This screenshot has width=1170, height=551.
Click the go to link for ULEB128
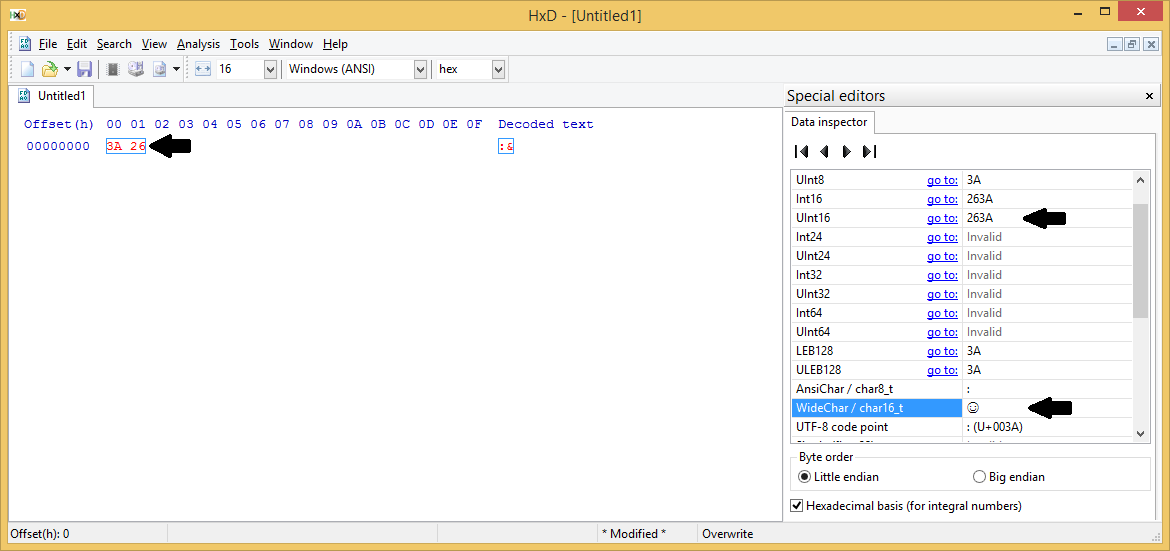(x=942, y=370)
